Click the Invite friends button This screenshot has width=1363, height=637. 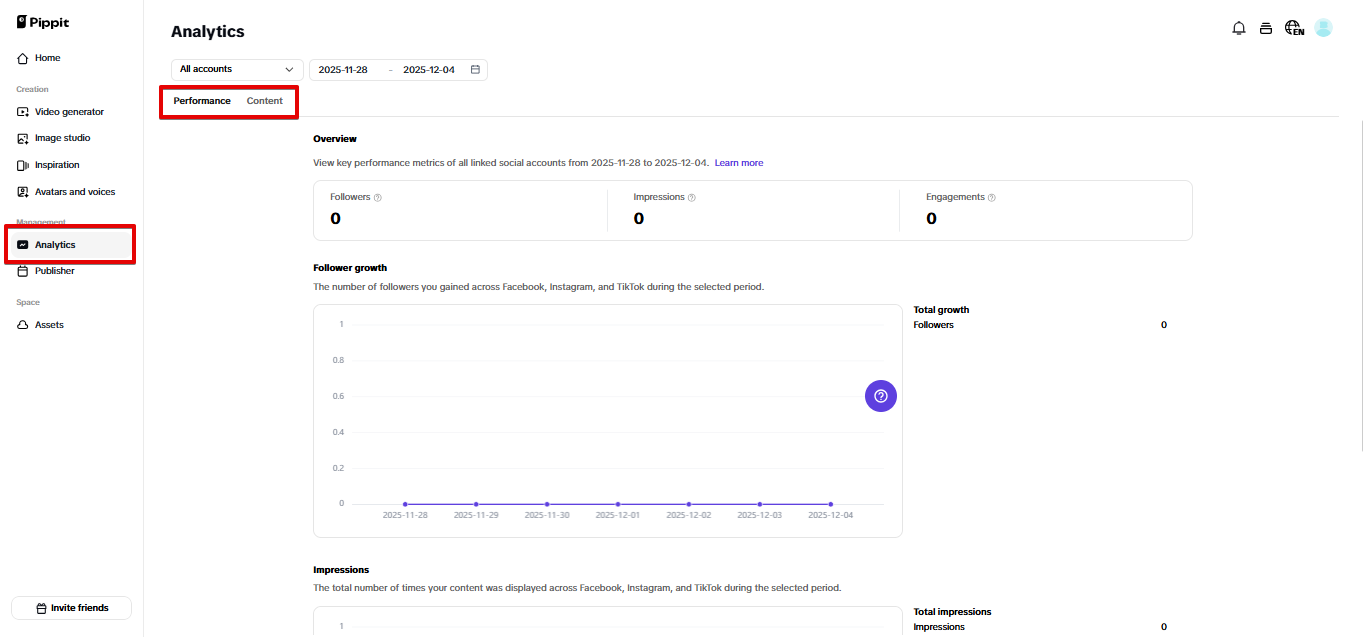click(x=71, y=607)
